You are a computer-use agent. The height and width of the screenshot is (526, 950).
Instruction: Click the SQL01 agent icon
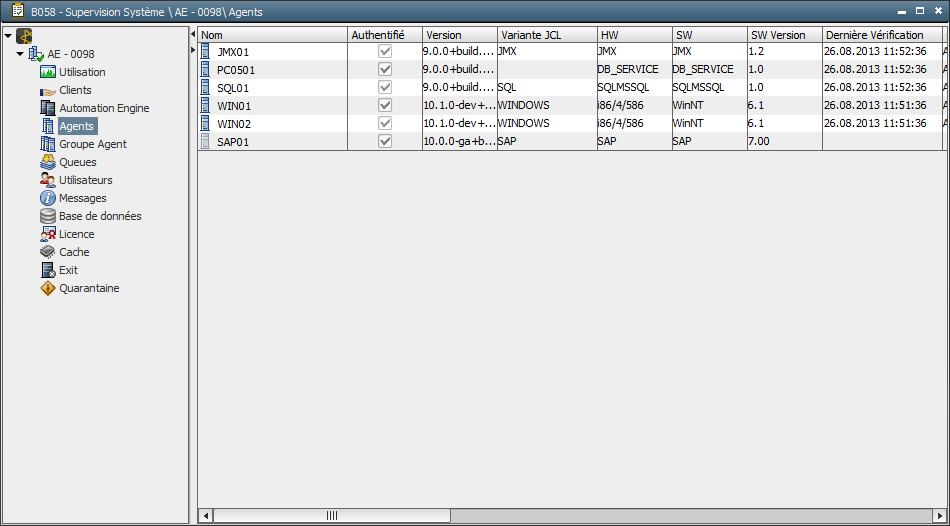click(204, 88)
